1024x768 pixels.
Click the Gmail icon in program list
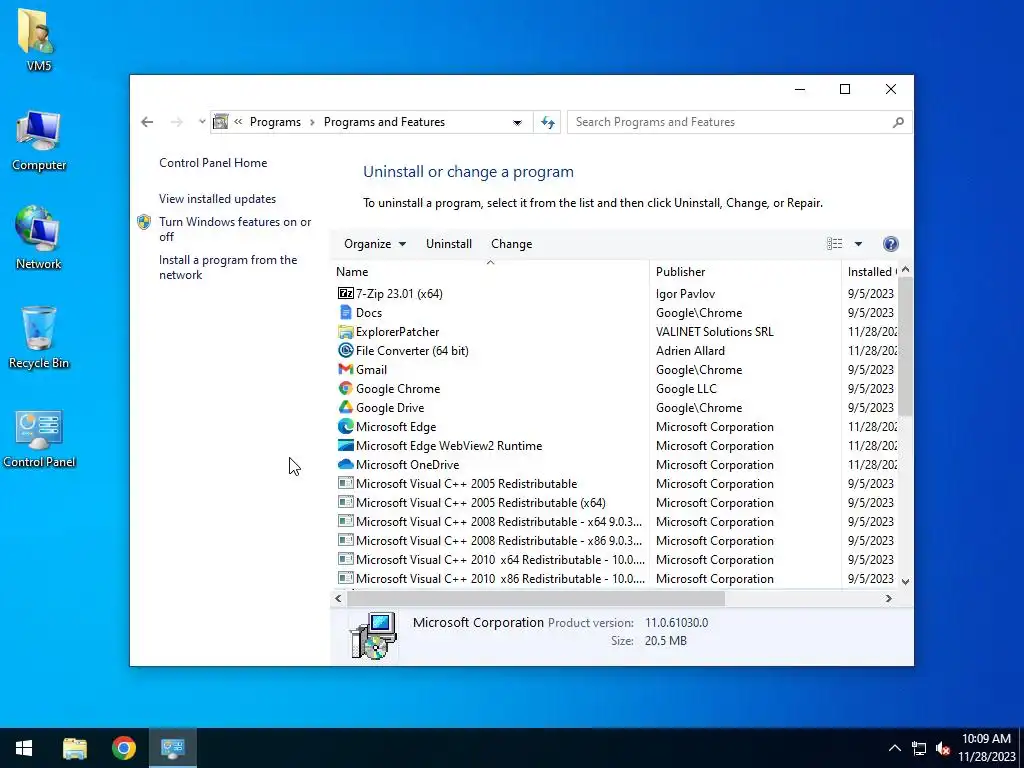pos(345,369)
